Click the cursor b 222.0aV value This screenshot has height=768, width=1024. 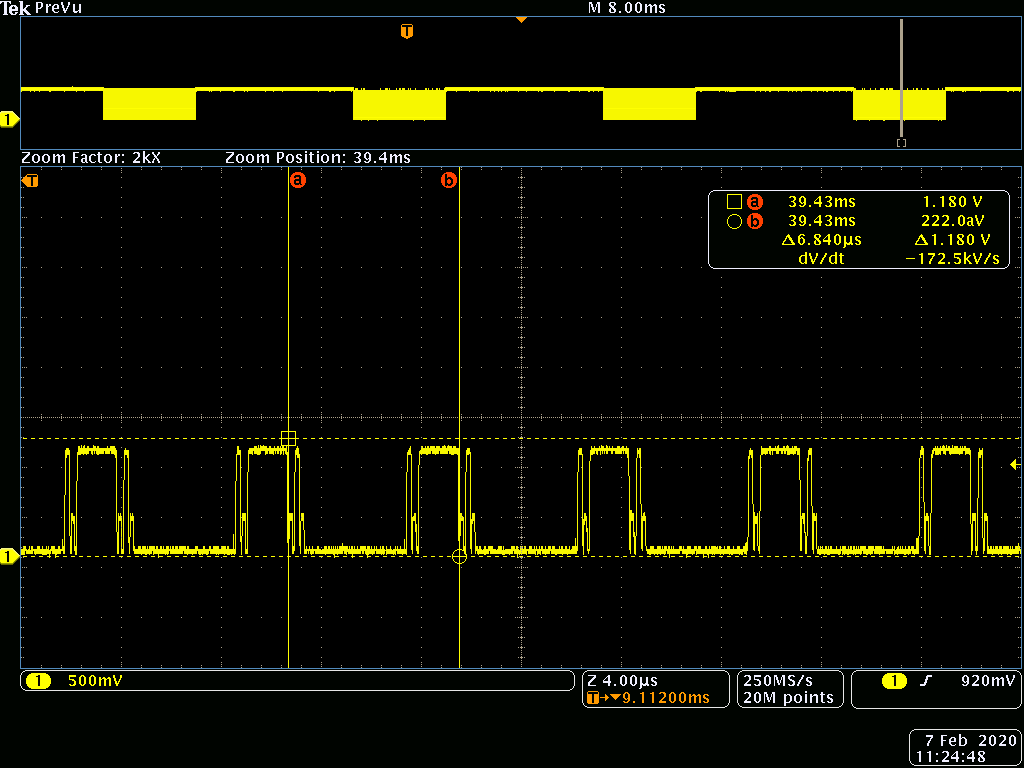tap(953, 221)
